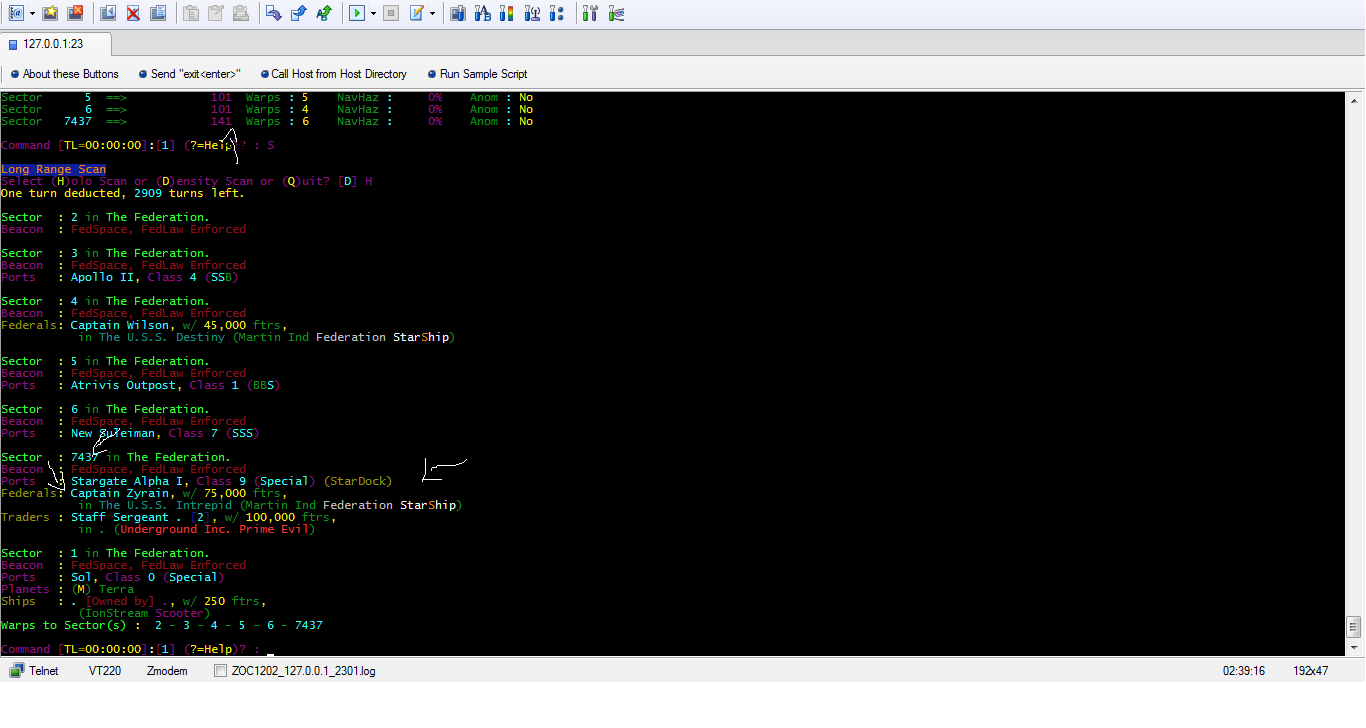Click the red X disconnect toolbar icon
Viewport: 1366px width, 728px height.
click(132, 13)
